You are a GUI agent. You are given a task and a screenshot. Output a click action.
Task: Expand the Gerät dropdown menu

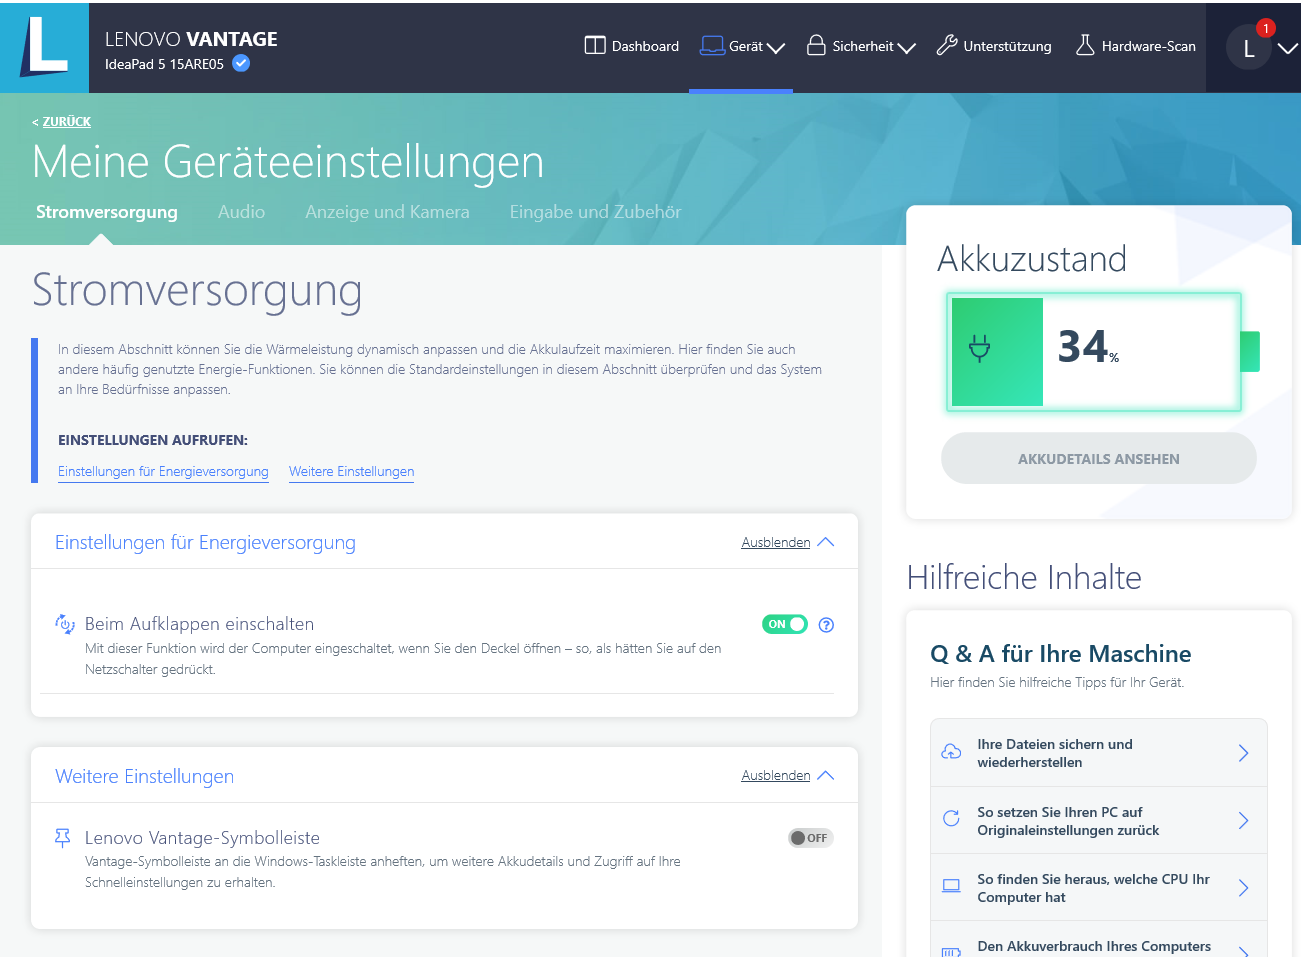coord(776,47)
